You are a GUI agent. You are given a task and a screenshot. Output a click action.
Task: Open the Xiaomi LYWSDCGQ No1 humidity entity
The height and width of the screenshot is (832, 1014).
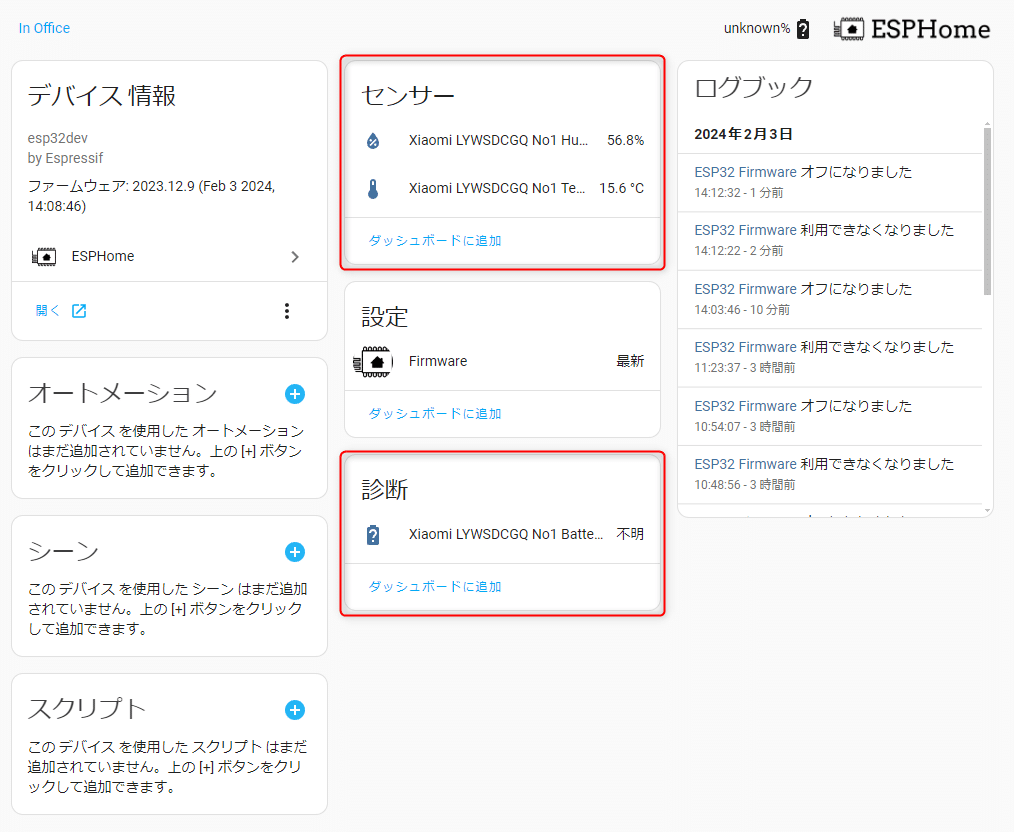pyautogui.click(x=502, y=140)
